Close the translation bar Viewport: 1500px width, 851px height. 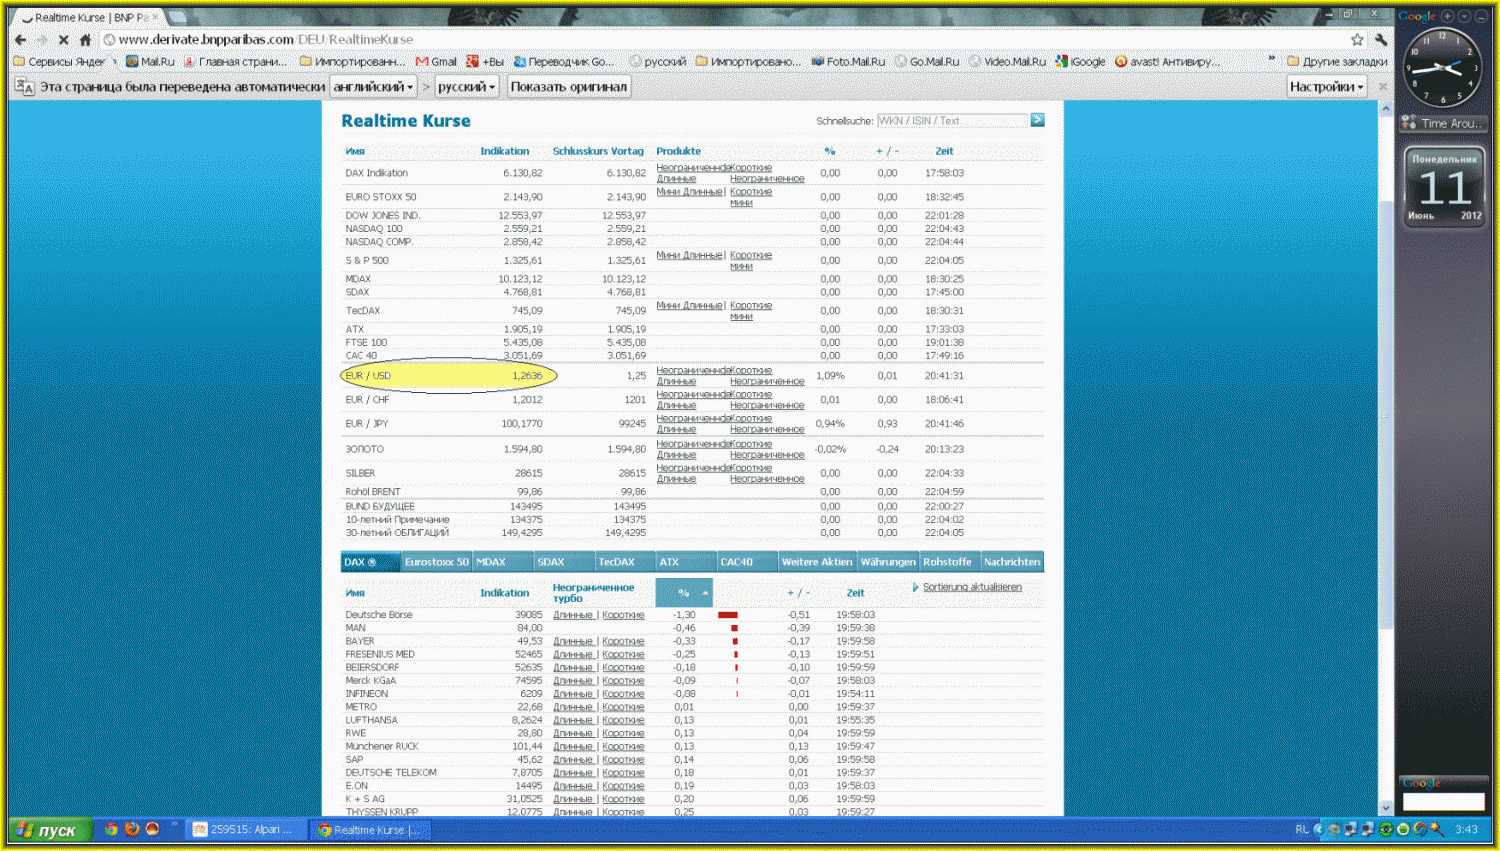pyautogui.click(x=1383, y=87)
